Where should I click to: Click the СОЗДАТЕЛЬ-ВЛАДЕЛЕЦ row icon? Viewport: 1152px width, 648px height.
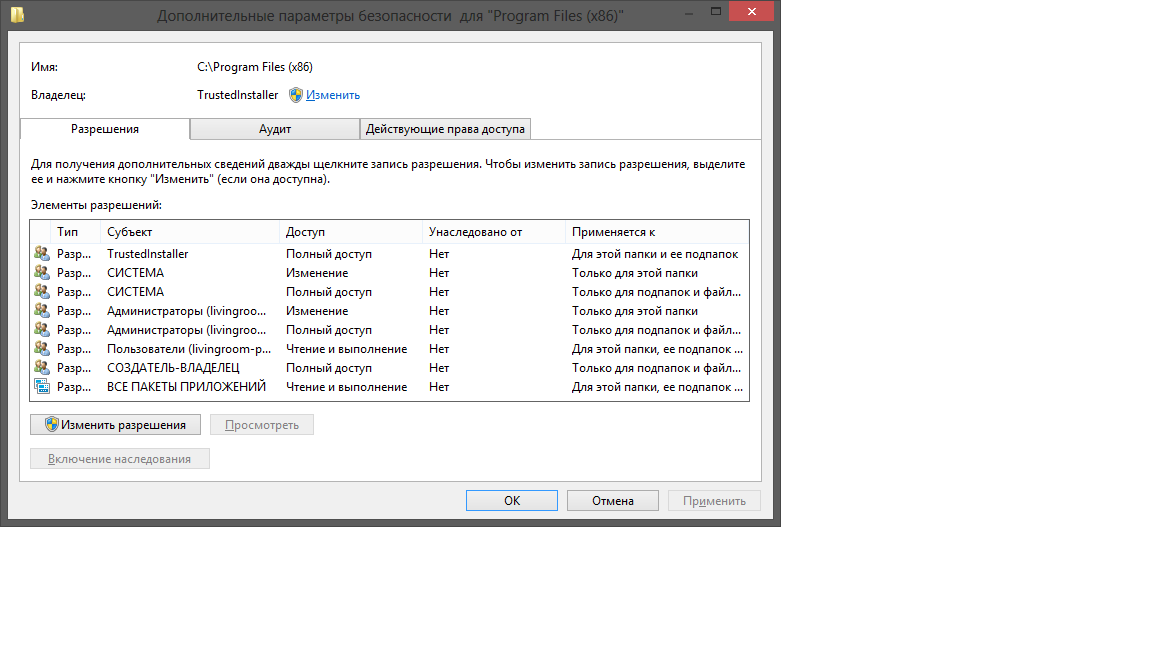[x=41, y=368]
